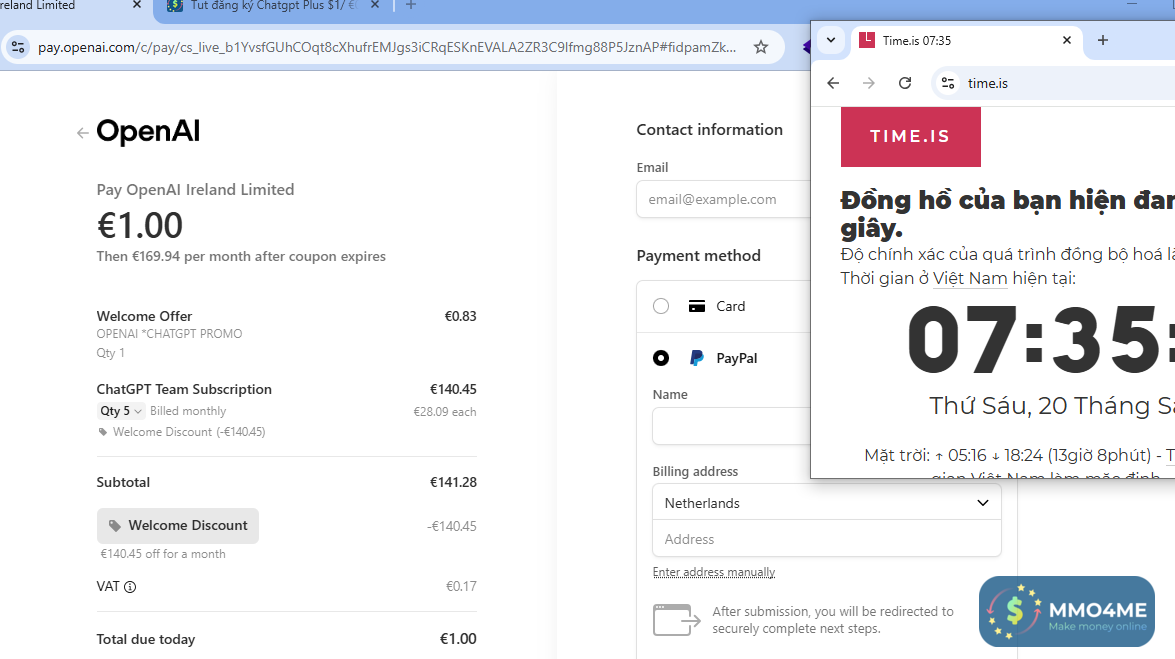Bookmark this page with the star icon
1175x659 pixels.
761,47
